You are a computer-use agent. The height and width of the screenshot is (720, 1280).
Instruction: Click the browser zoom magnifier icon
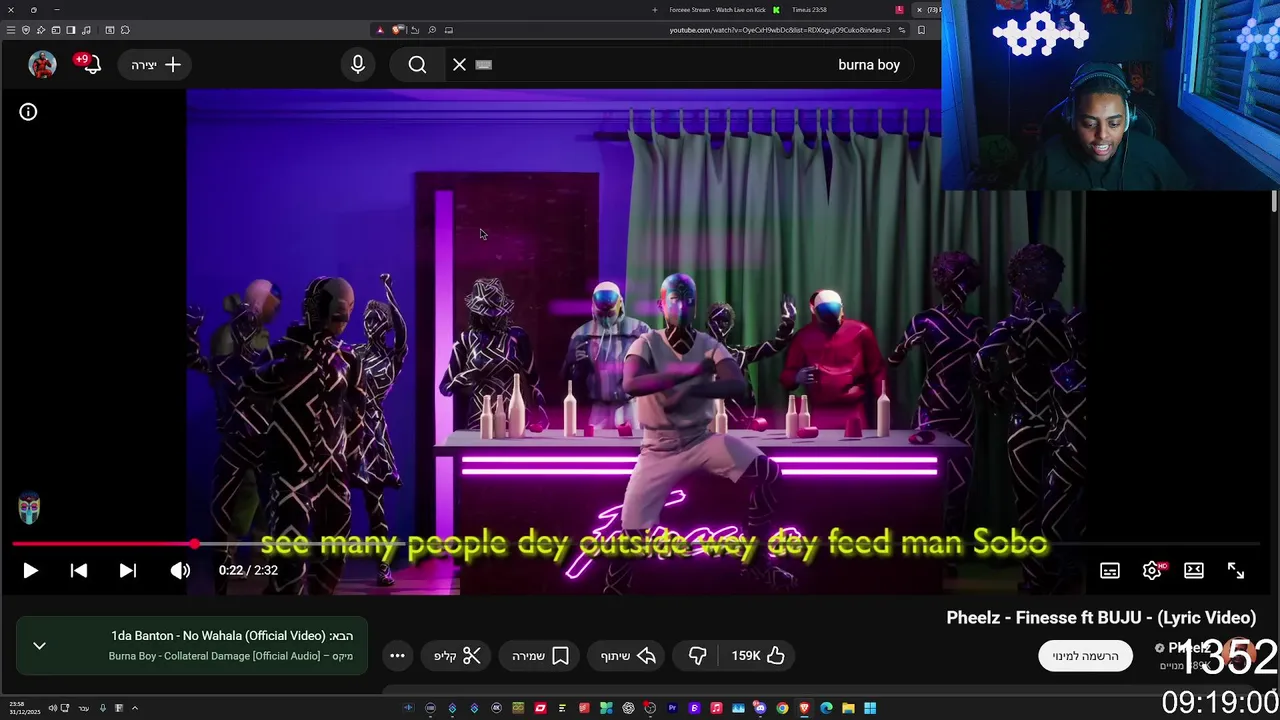(432, 30)
